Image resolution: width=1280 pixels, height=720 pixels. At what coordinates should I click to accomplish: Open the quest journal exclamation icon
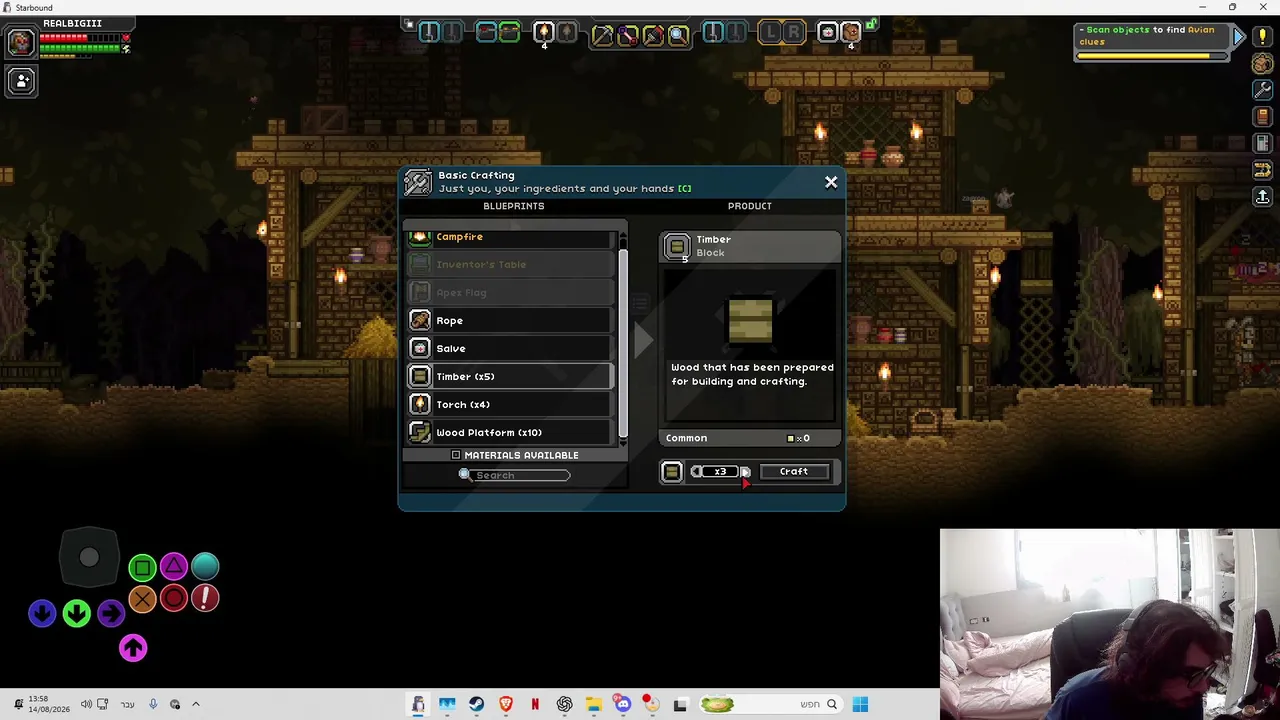pyautogui.click(x=1262, y=37)
